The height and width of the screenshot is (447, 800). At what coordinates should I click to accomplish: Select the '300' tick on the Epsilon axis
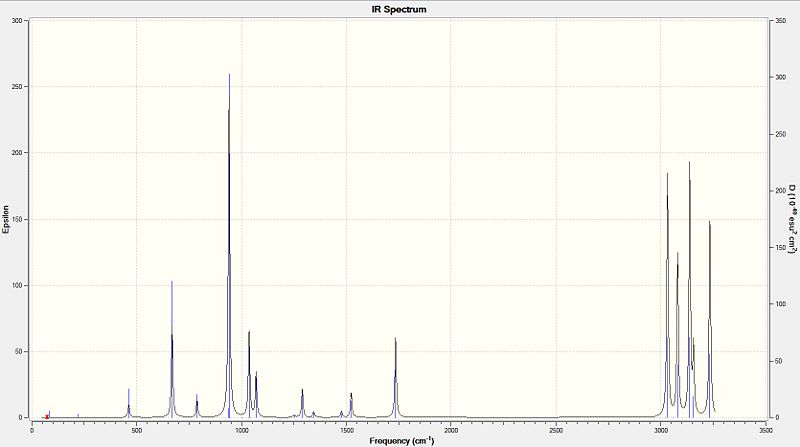tap(17, 21)
